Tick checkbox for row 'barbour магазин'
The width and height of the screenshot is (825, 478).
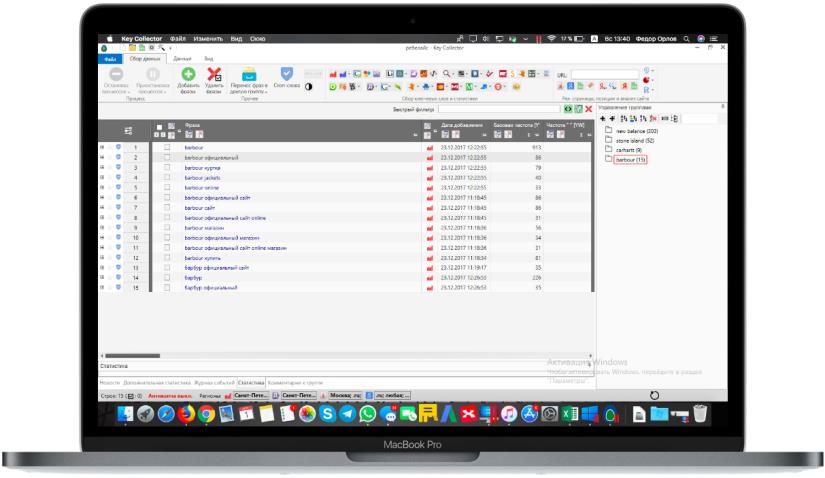[167, 227]
